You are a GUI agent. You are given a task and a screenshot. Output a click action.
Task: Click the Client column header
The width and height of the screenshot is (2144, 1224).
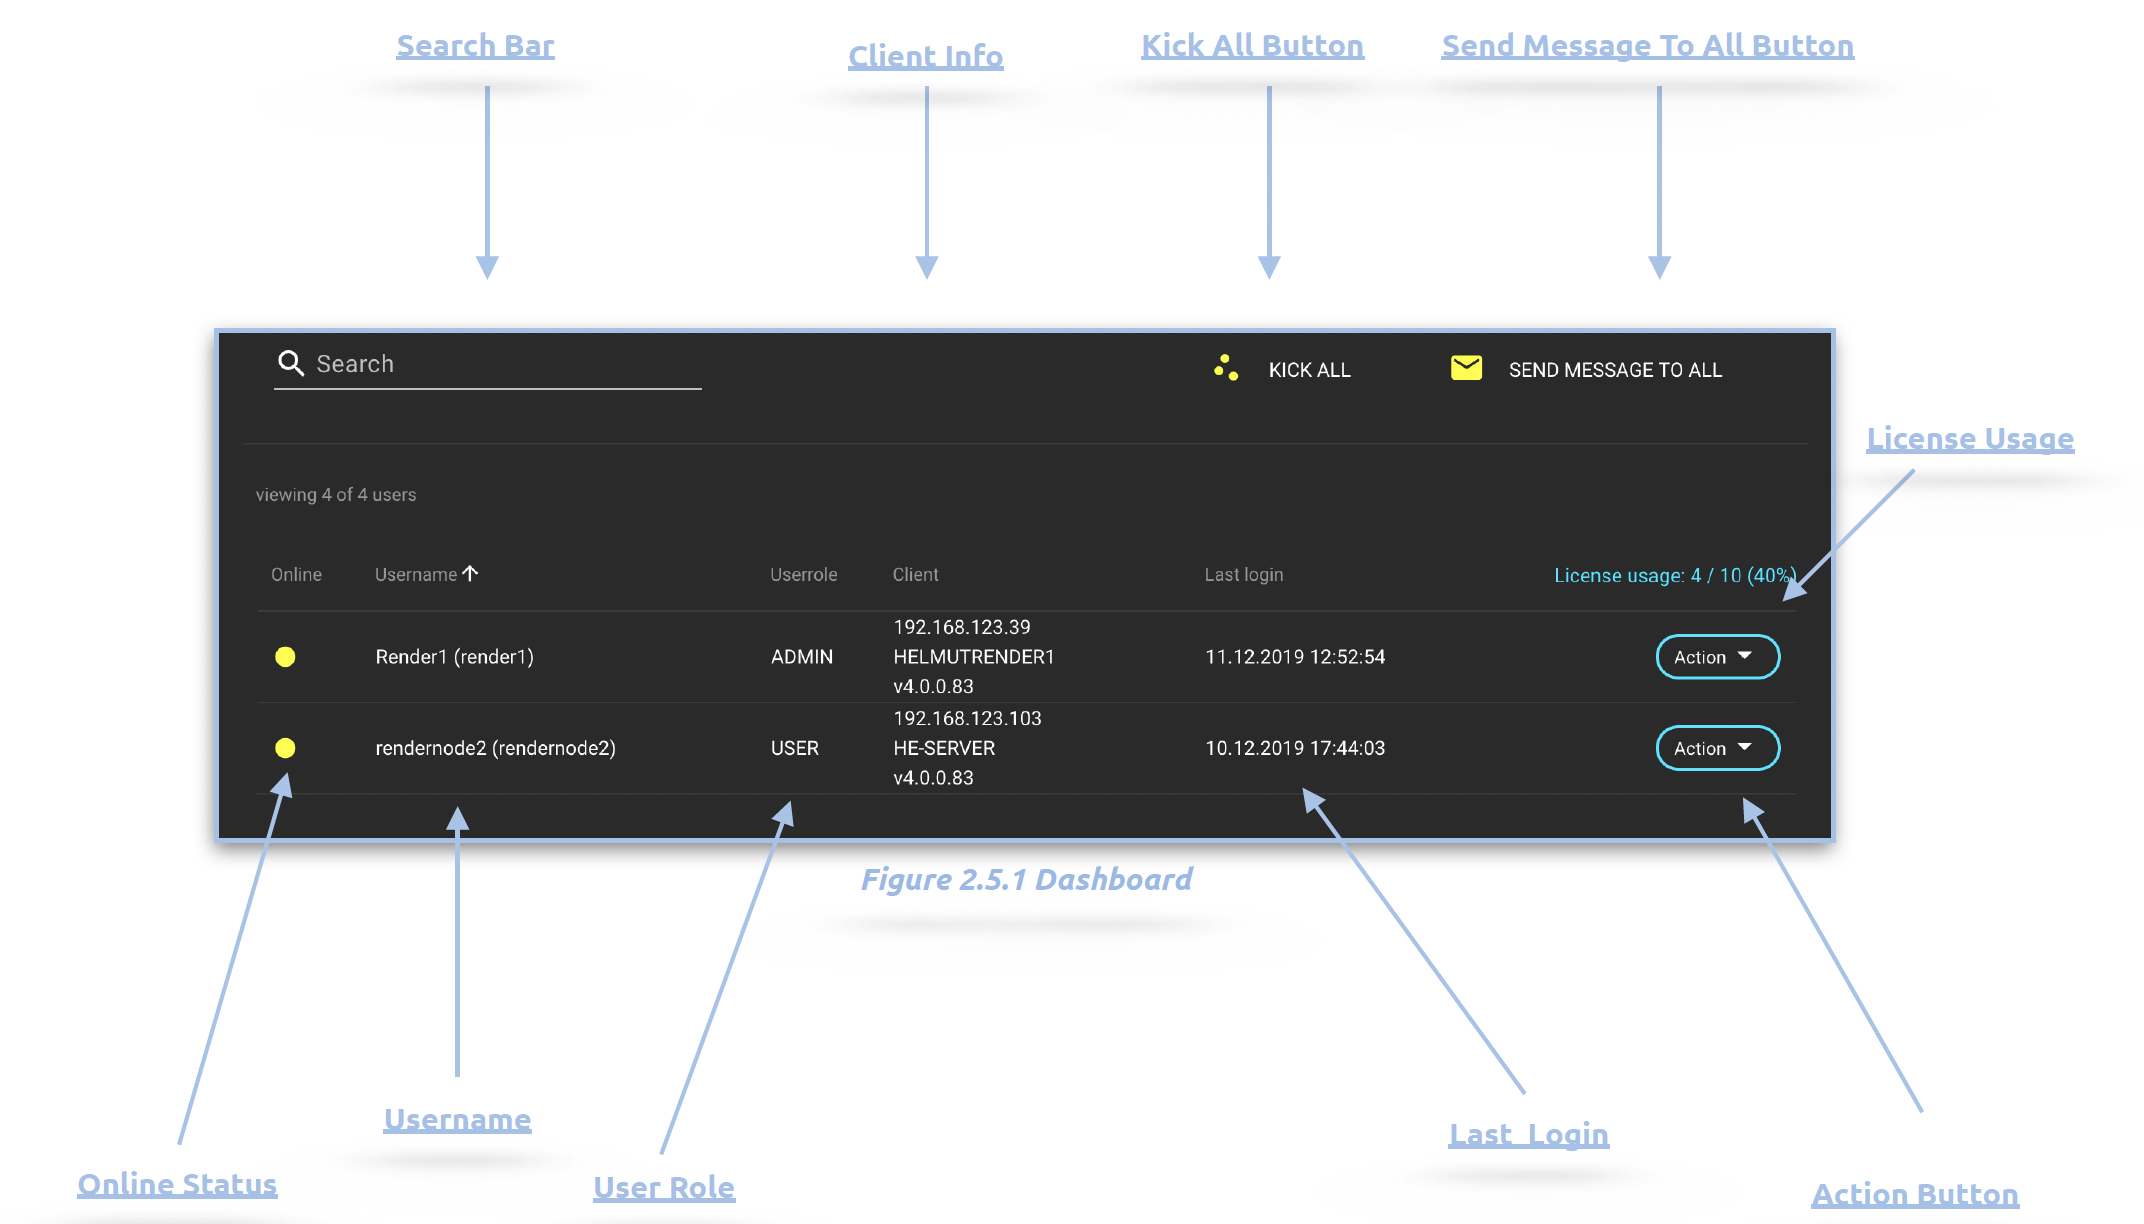(x=915, y=575)
